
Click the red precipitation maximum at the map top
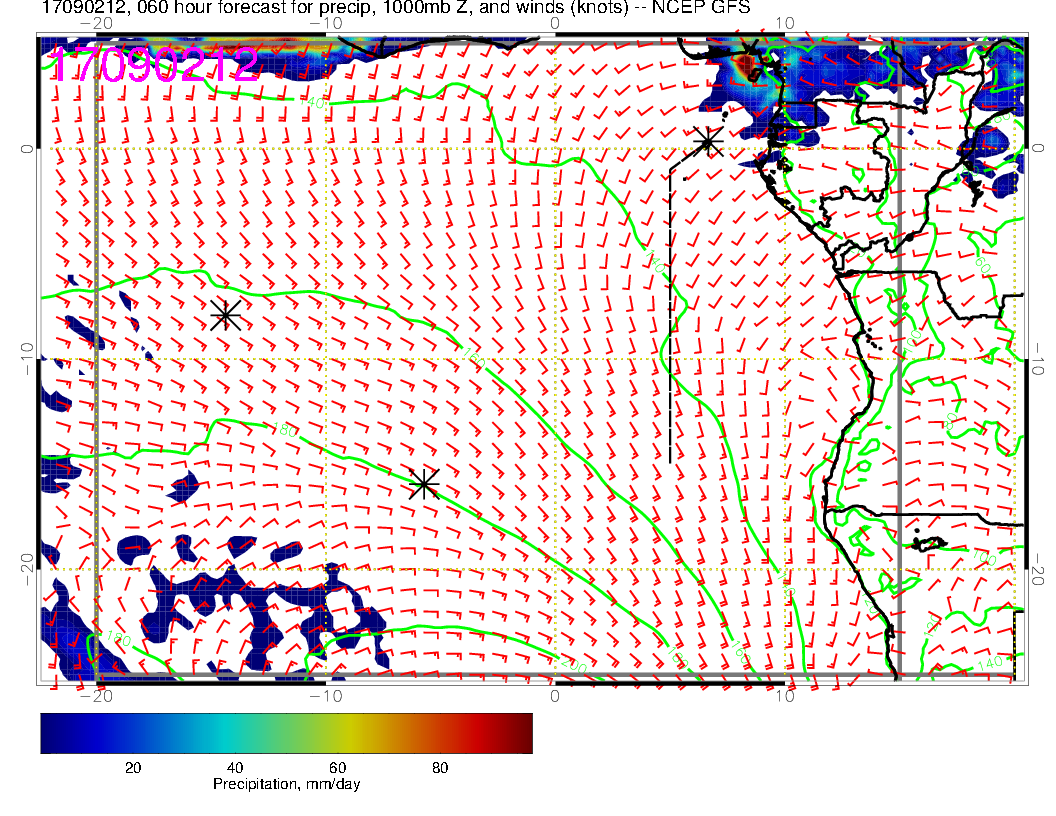(x=746, y=65)
